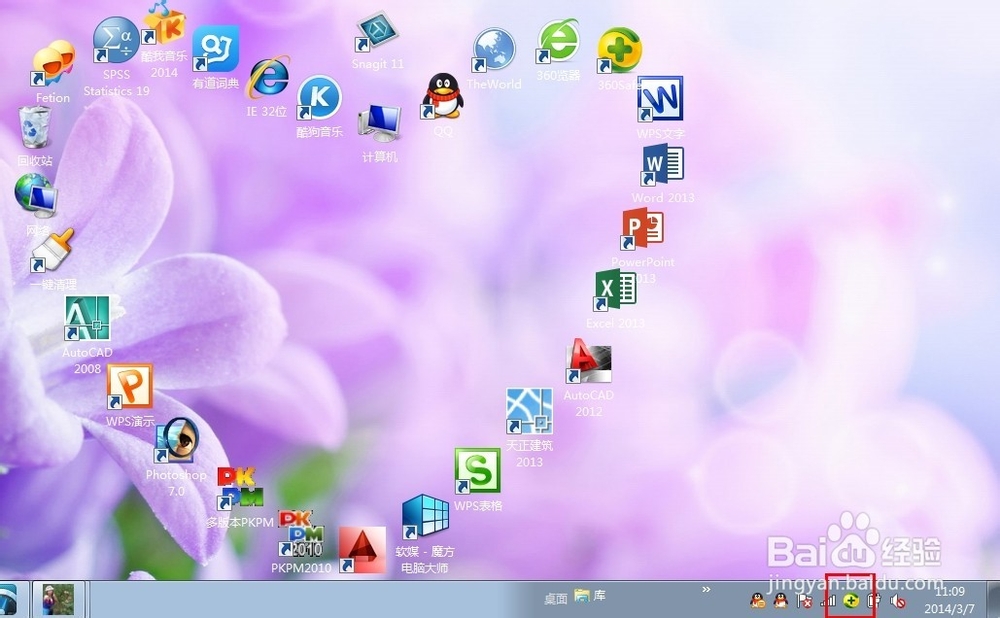Open plain QQ penguin tray icon
This screenshot has width=1000, height=618.
(x=781, y=600)
